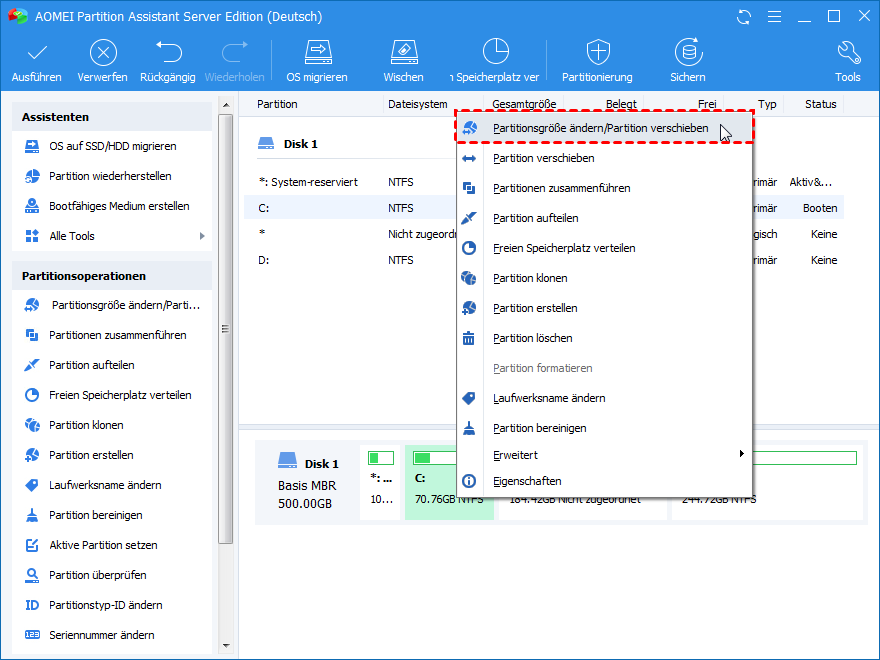Click the system-reserved block in disk map

click(x=381, y=482)
